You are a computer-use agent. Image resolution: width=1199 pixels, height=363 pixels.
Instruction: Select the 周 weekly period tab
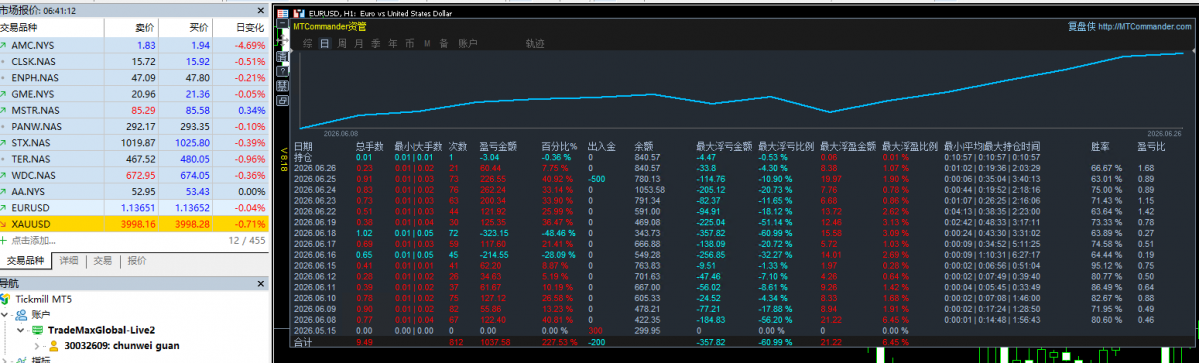(x=342, y=44)
